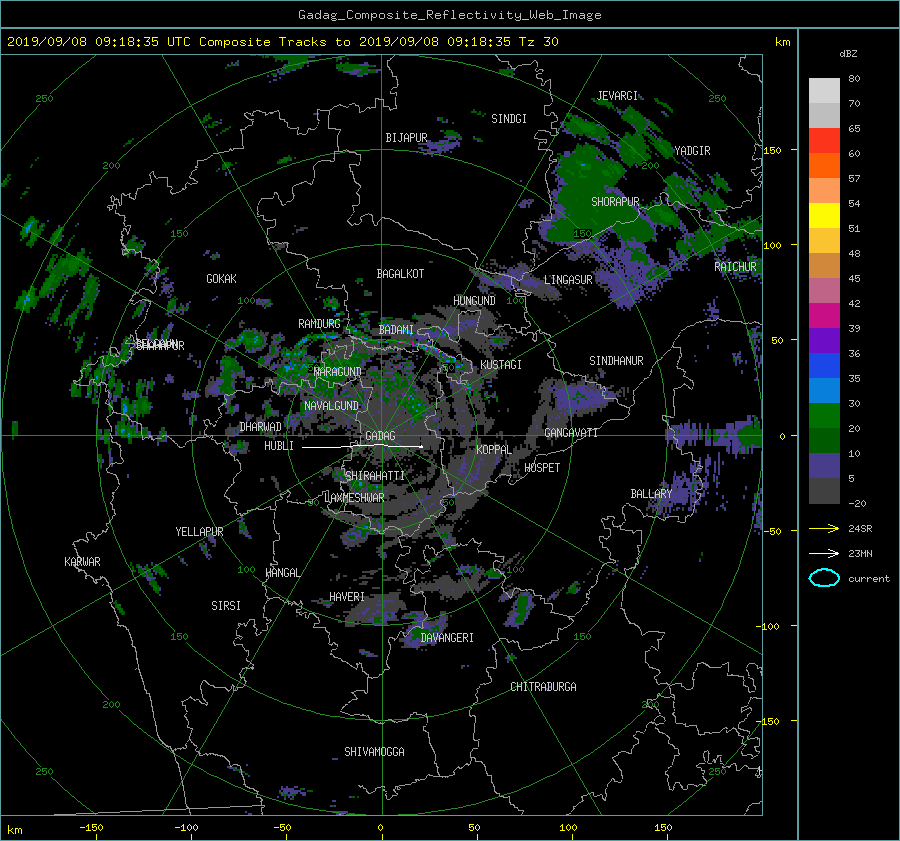Click the RAICHUR city label
Screen dimensions: 900x841
tap(735, 267)
